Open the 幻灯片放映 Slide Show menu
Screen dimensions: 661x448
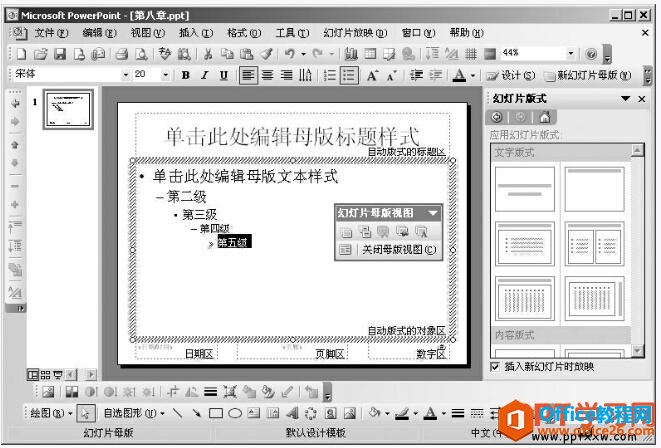pos(355,33)
